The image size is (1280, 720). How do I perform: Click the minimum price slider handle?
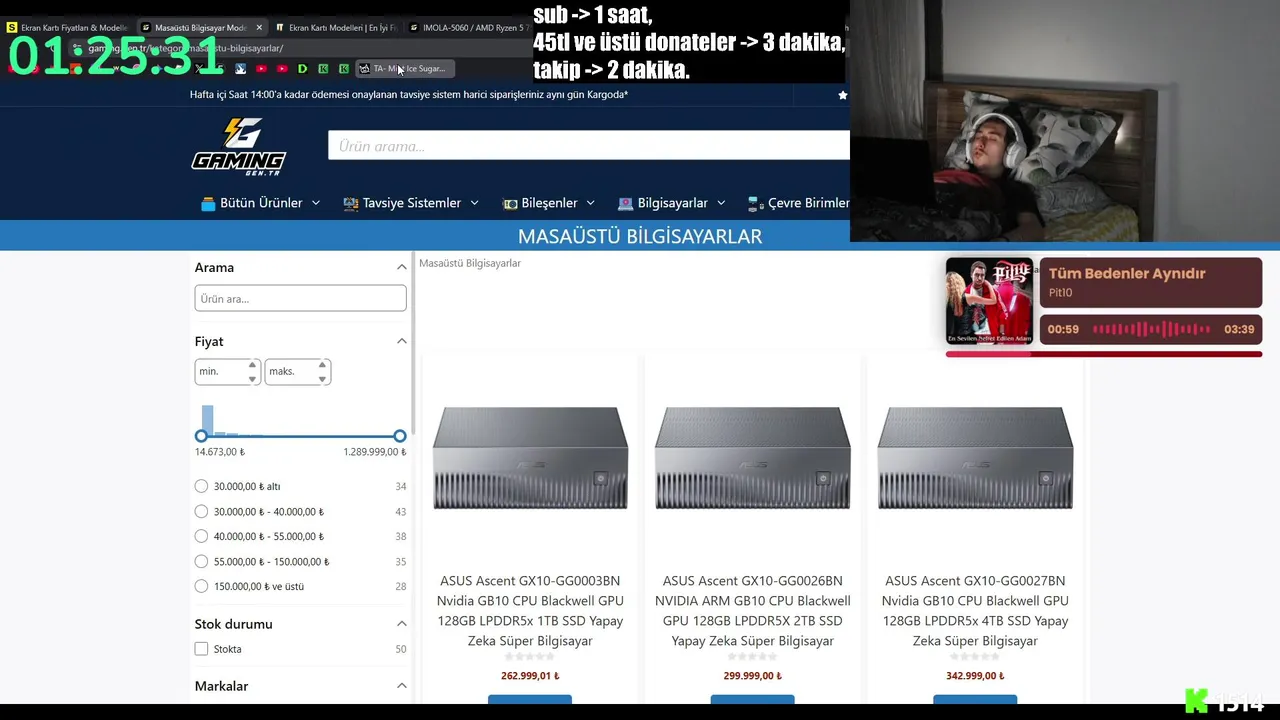click(201, 436)
